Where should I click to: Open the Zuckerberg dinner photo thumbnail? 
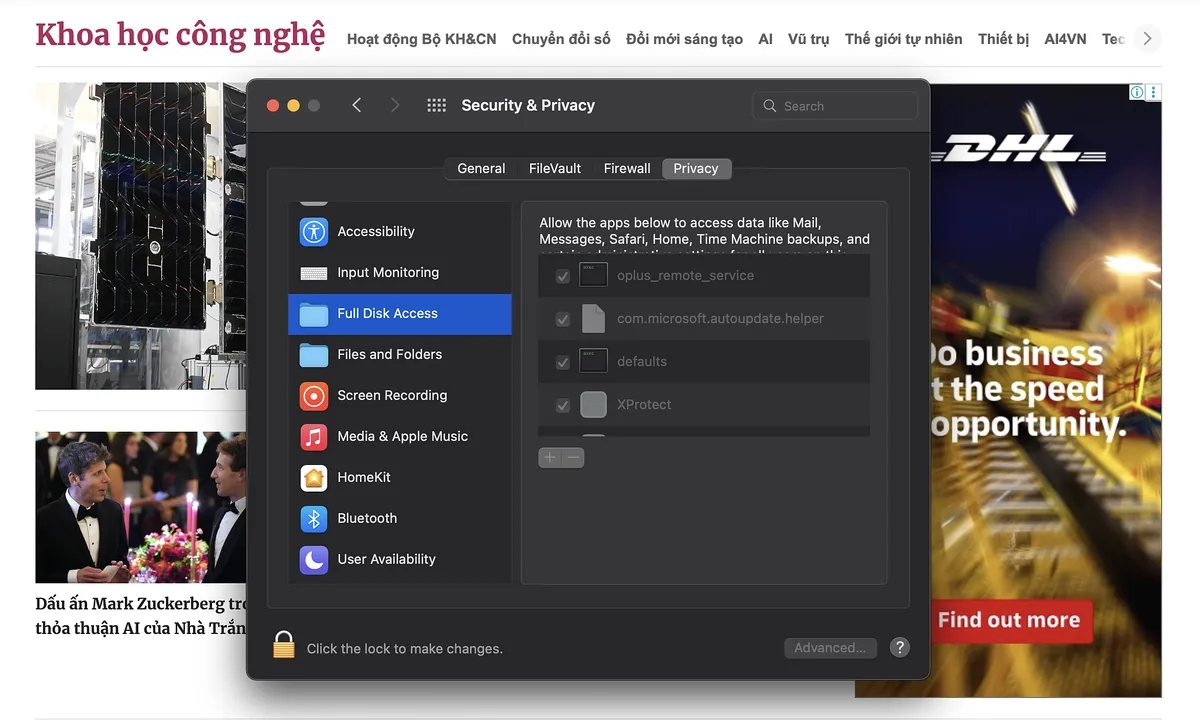pos(141,507)
